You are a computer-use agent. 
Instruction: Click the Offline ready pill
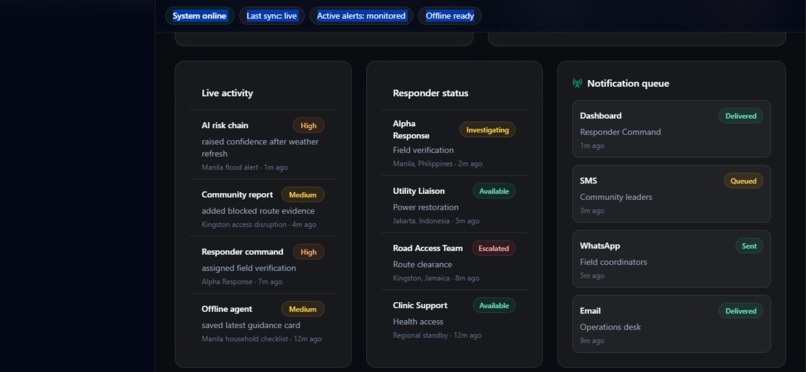click(x=450, y=16)
